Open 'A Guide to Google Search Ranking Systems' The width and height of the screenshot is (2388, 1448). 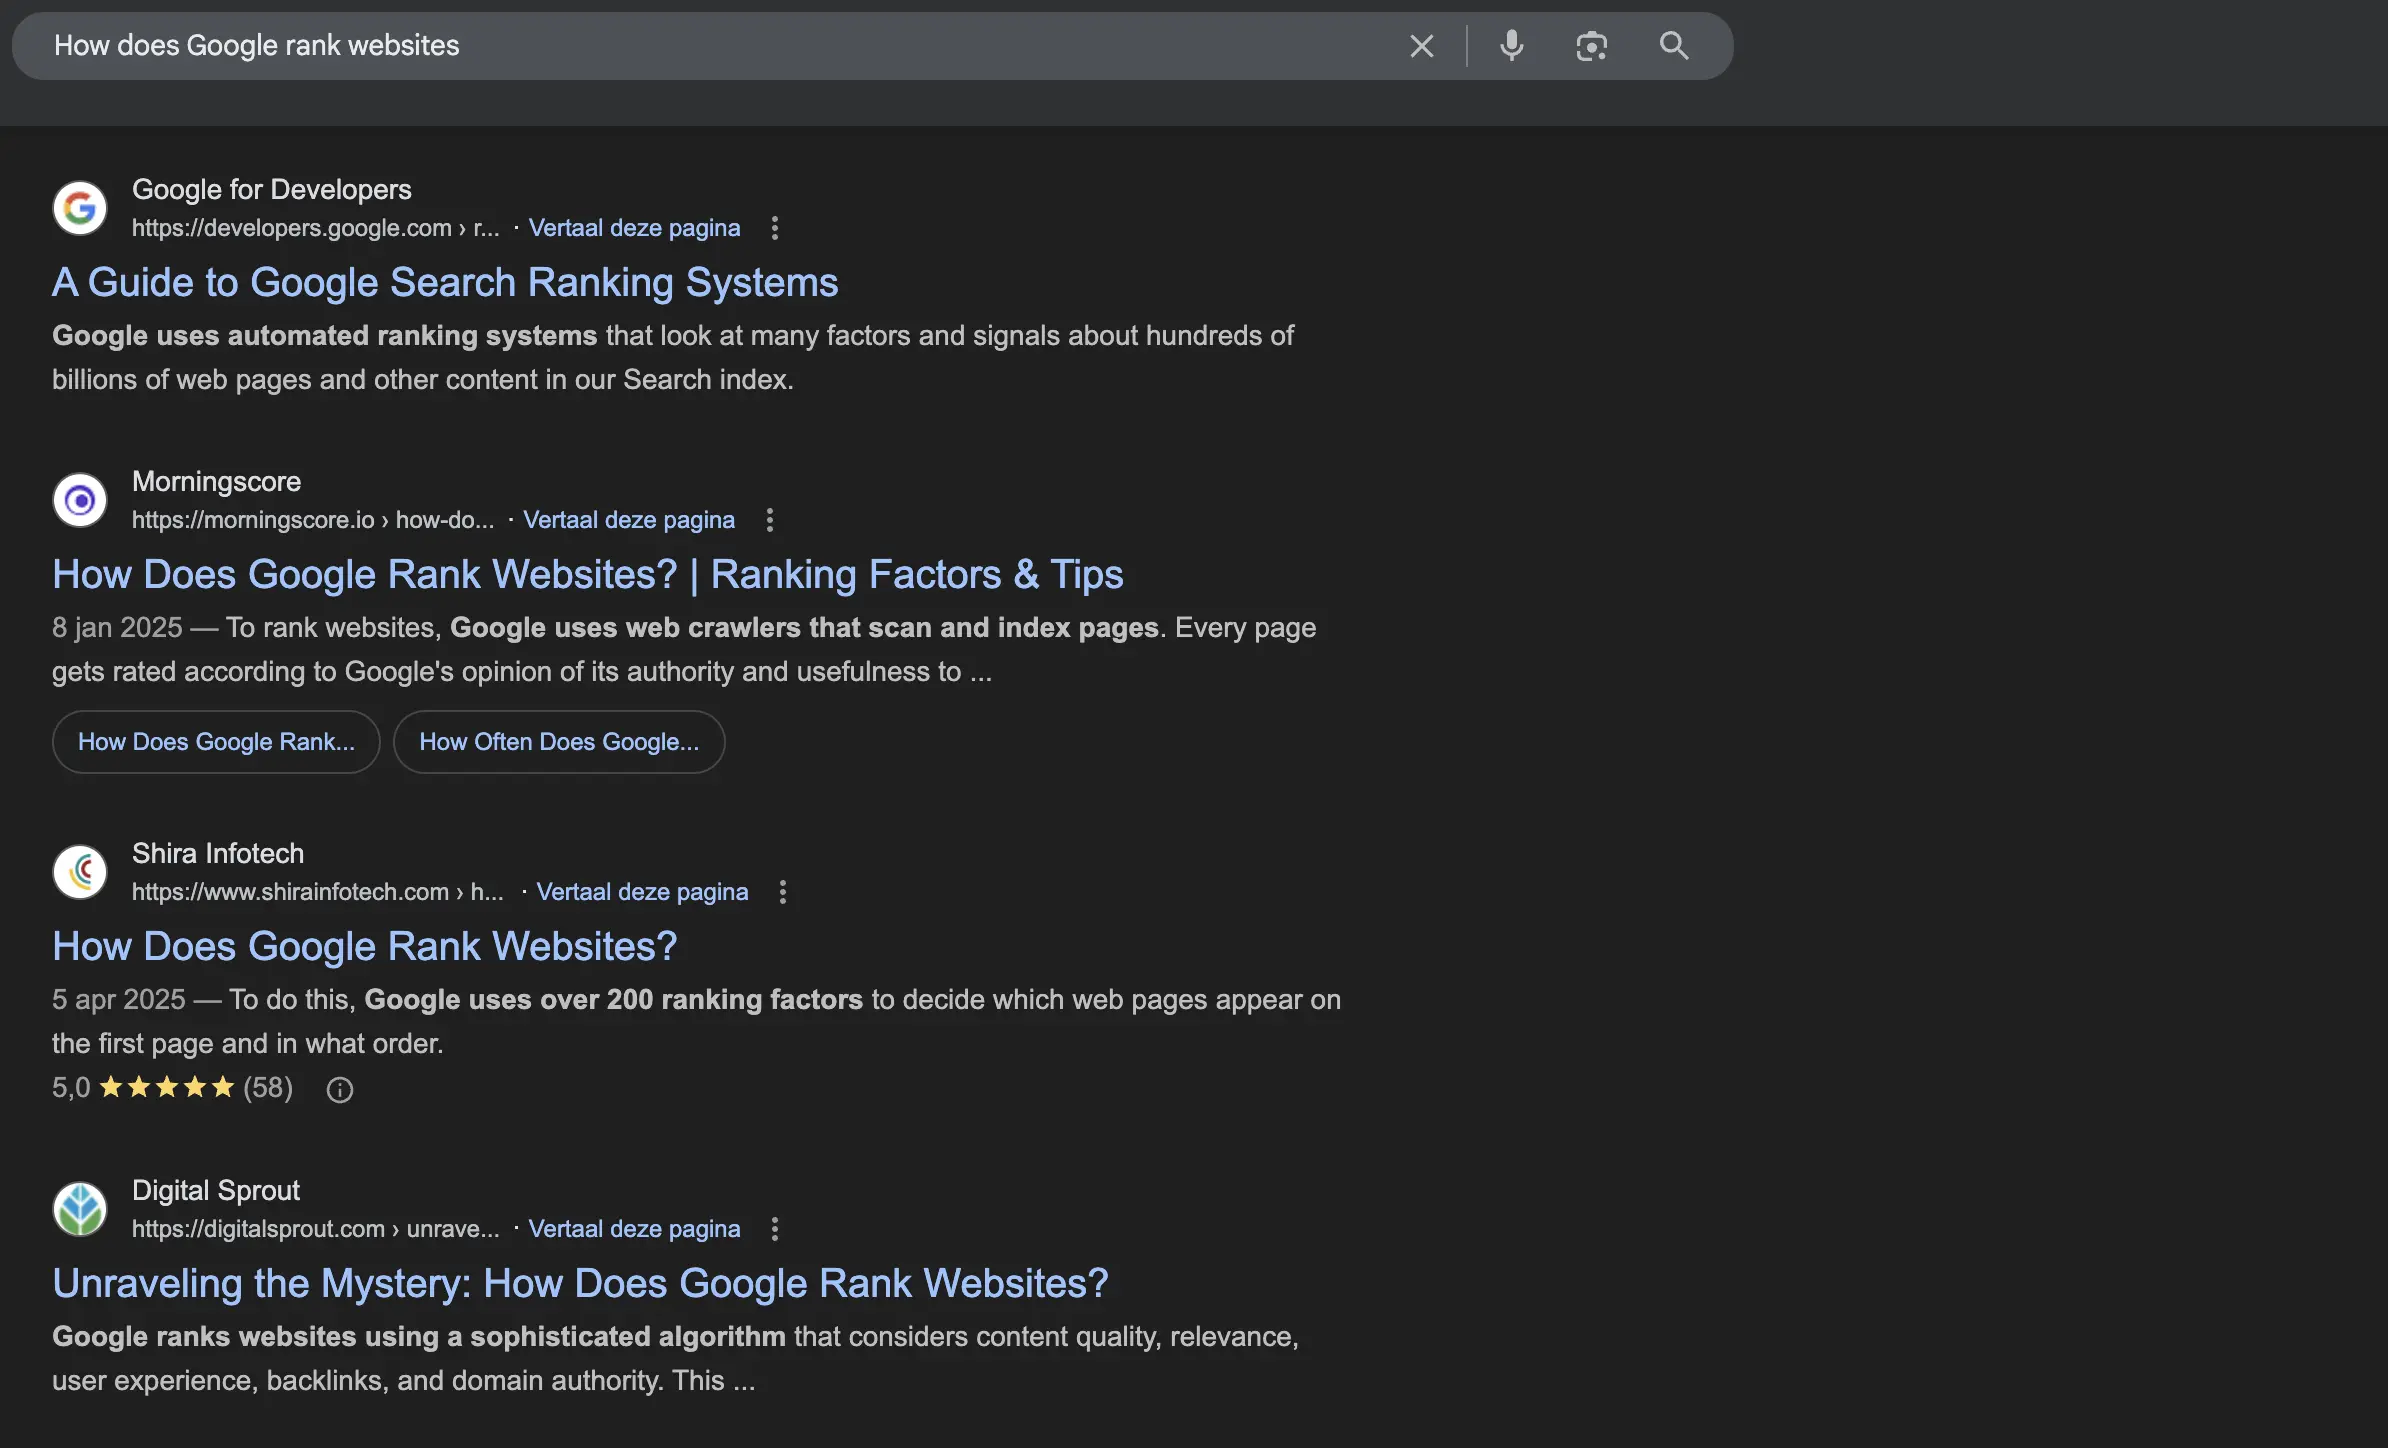[x=445, y=283]
